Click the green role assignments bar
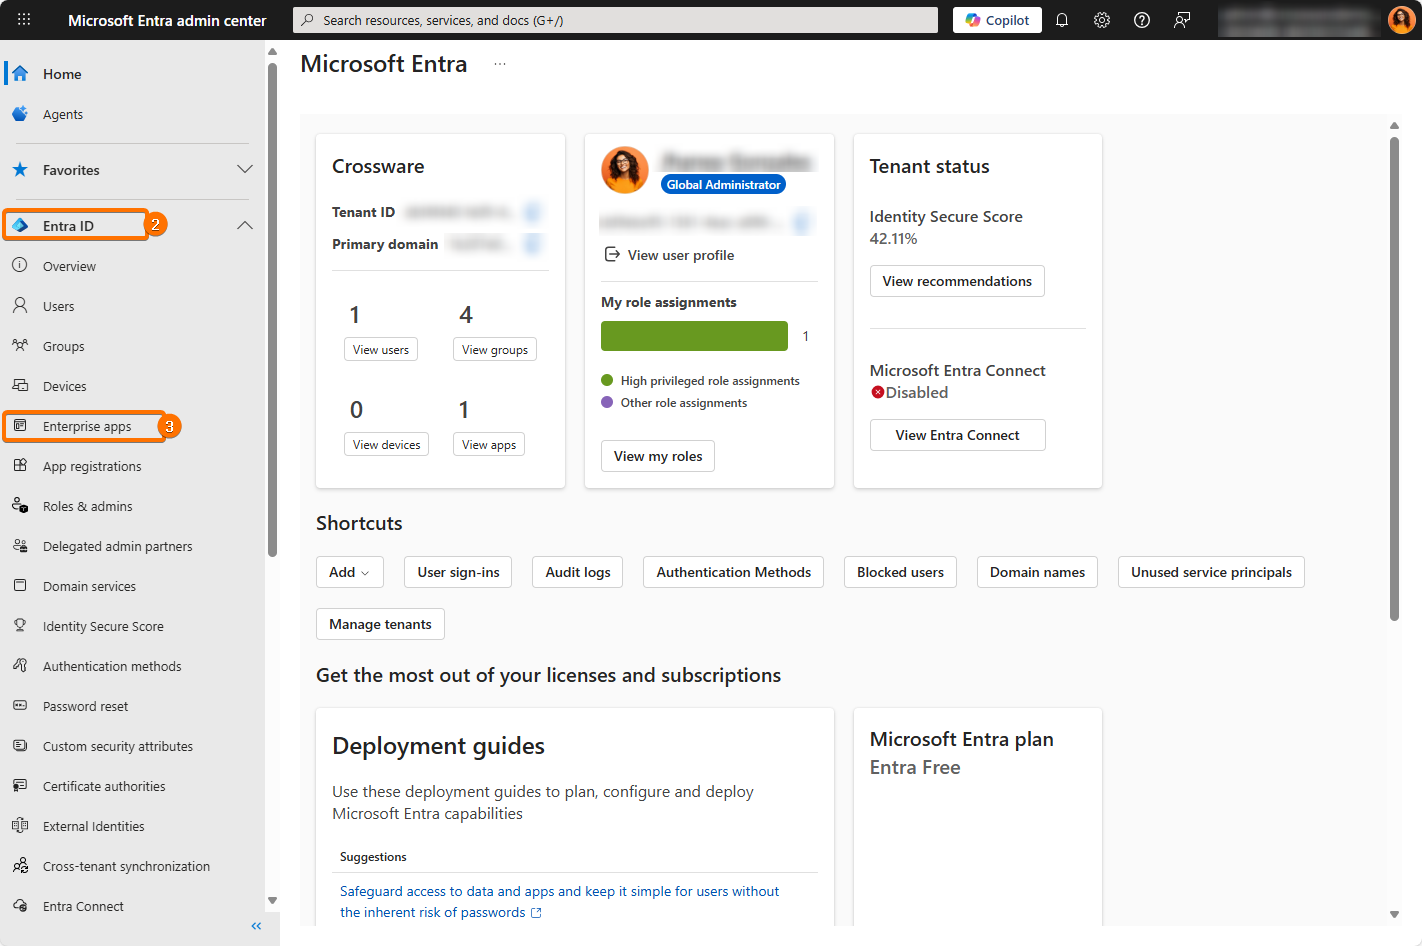Image resolution: width=1422 pixels, height=946 pixels. pos(694,336)
